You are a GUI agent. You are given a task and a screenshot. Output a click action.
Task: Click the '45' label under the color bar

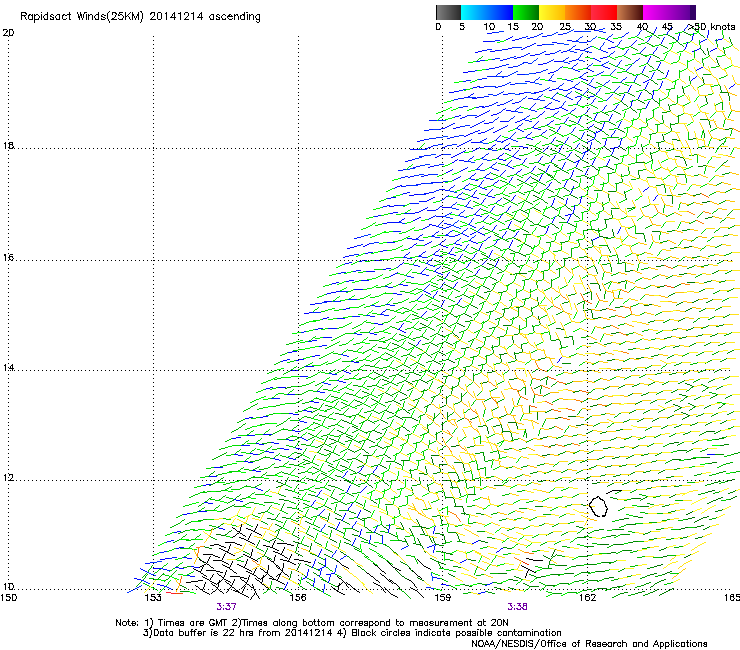[x=667, y=27]
